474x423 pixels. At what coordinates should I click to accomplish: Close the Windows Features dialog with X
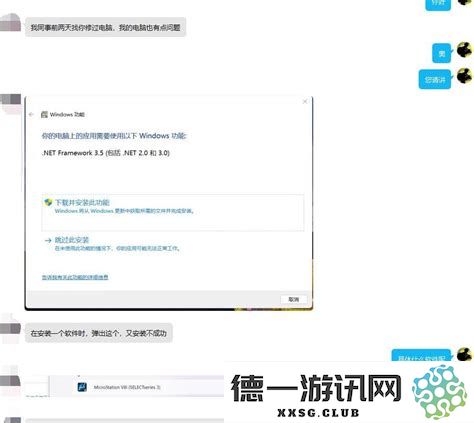click(305, 101)
